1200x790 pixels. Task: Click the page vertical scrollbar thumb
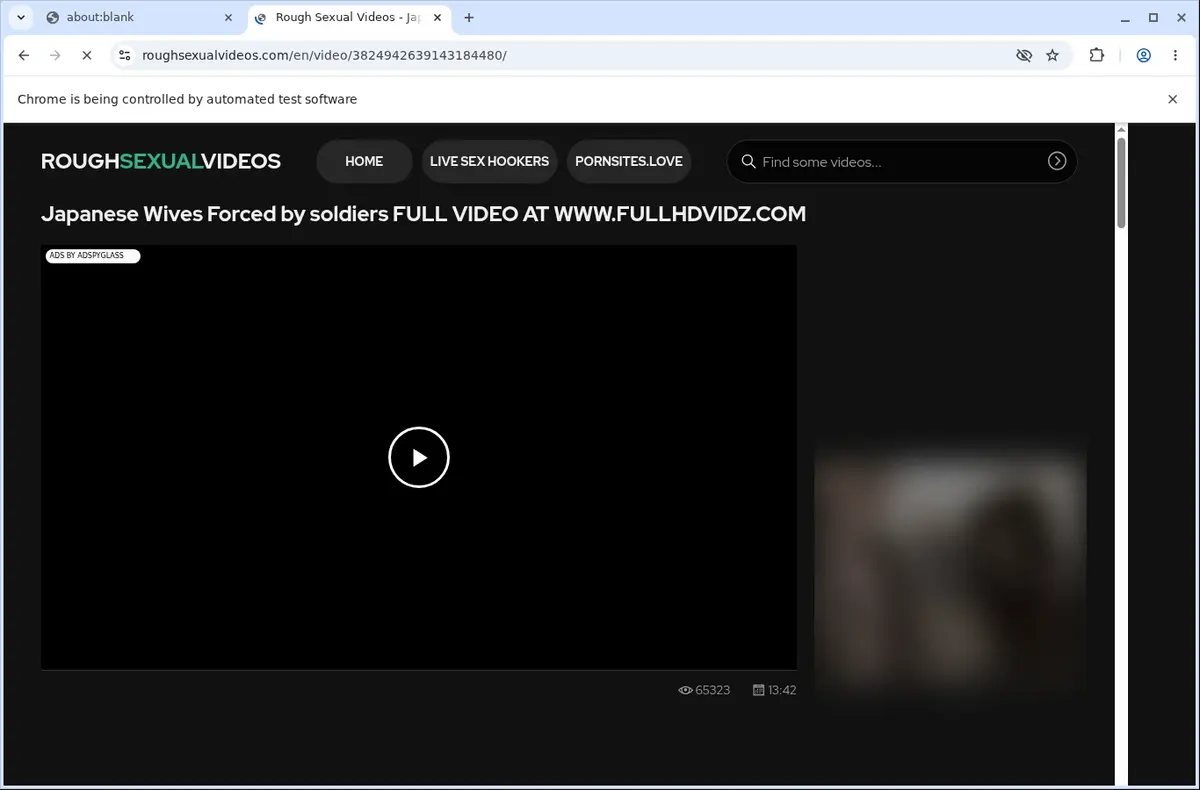click(1121, 182)
